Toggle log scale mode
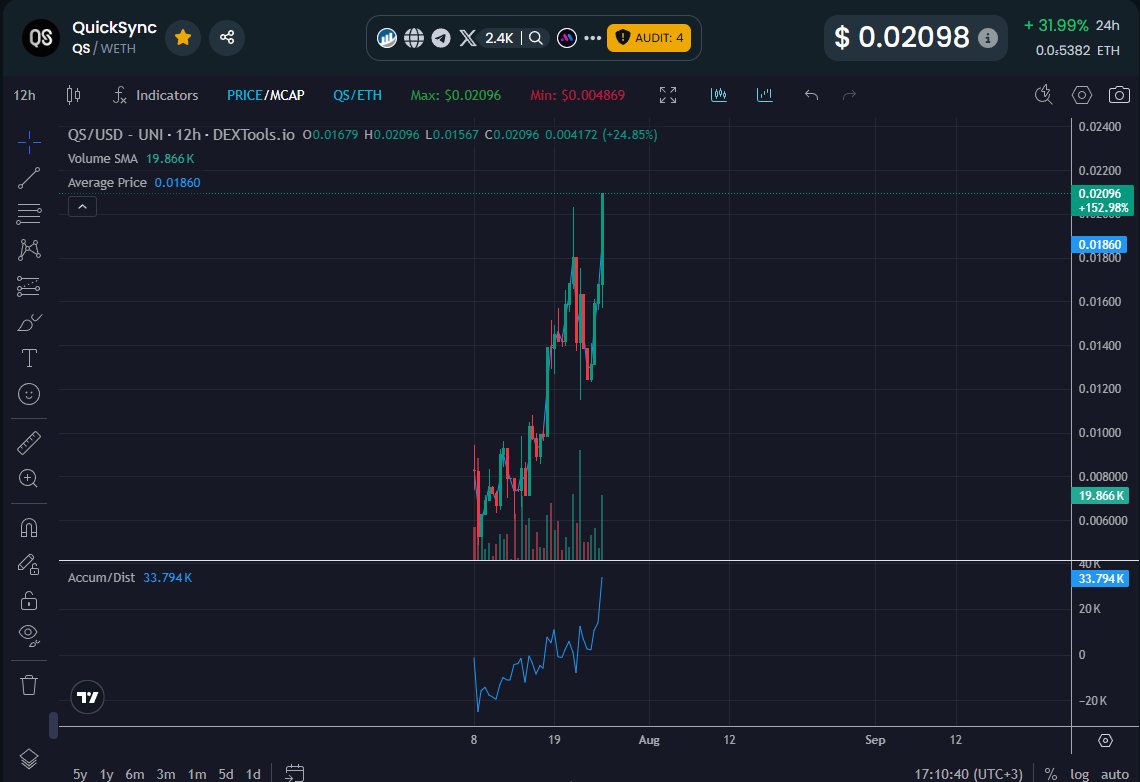The image size is (1140, 782). (x=1080, y=774)
